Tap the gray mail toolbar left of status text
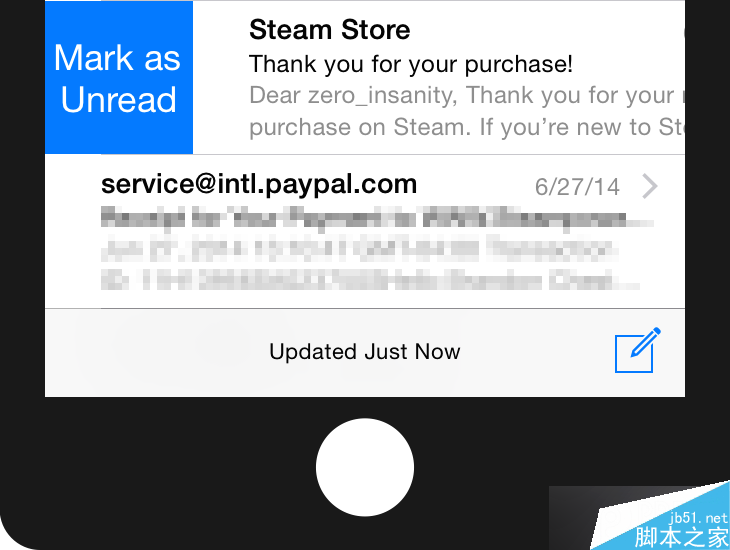The width and height of the screenshot is (730, 550). point(157,353)
